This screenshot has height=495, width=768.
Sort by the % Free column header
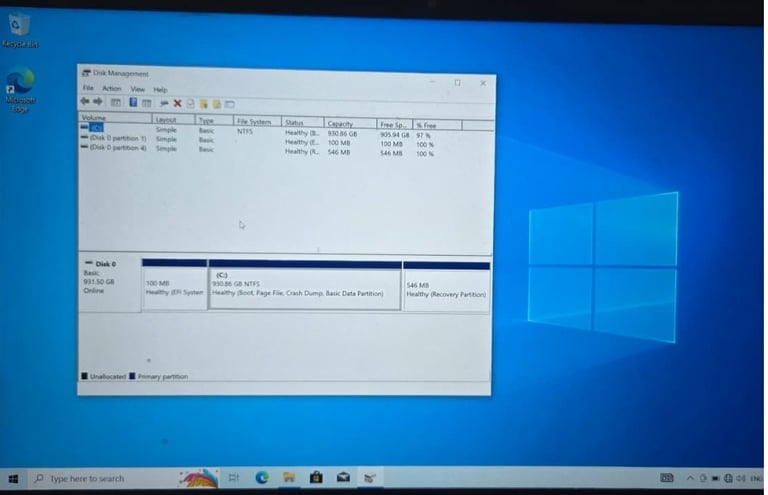click(437, 125)
